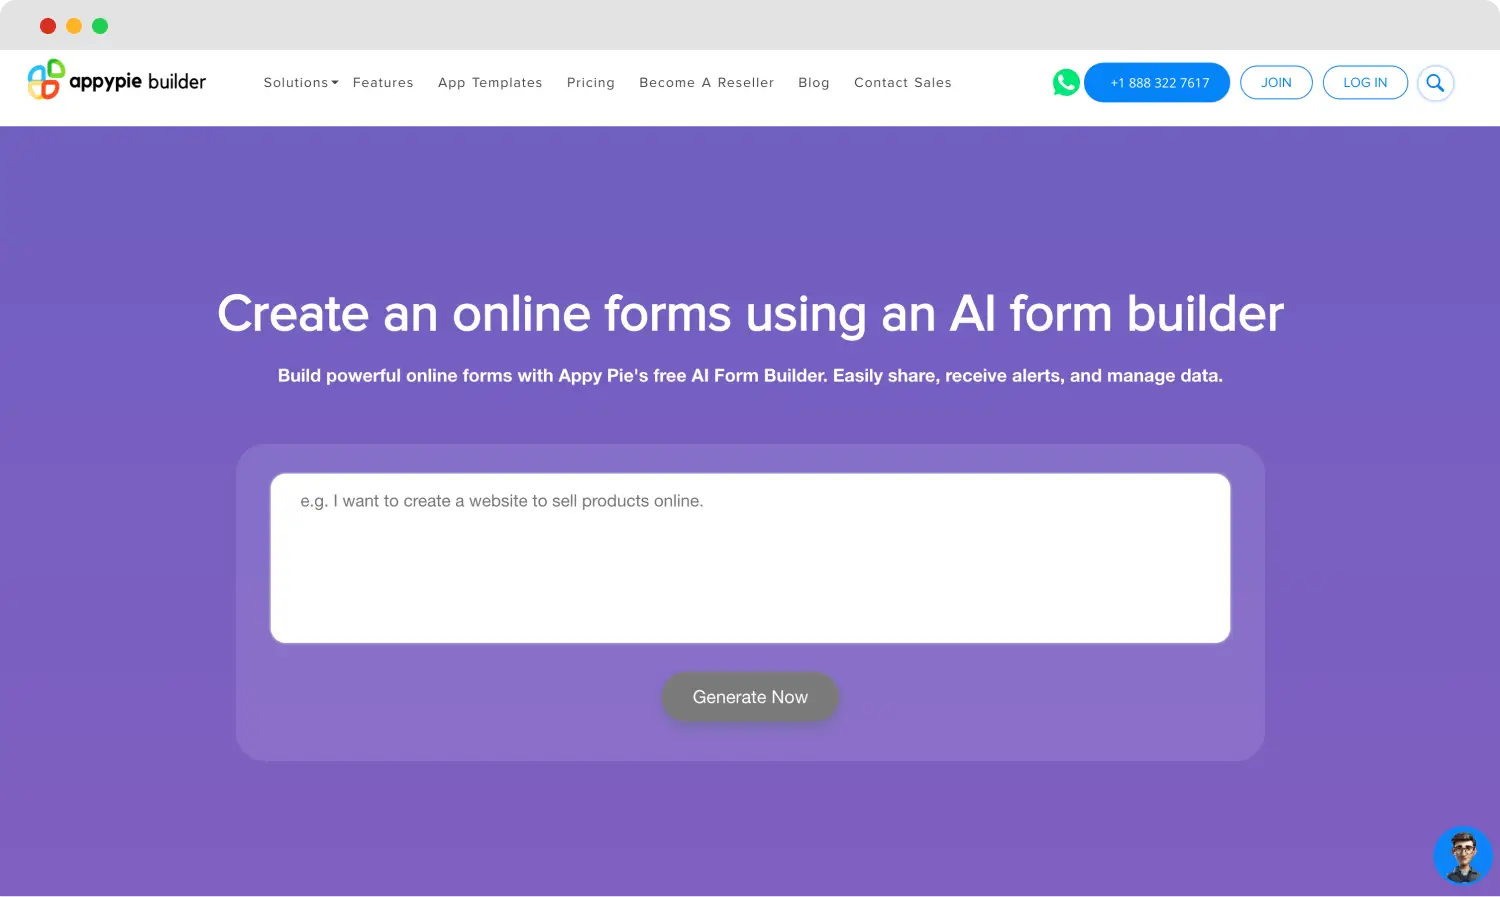Screen dimensions: 1500x897
Task: Click the search magnifier icon
Action: 1435,83
